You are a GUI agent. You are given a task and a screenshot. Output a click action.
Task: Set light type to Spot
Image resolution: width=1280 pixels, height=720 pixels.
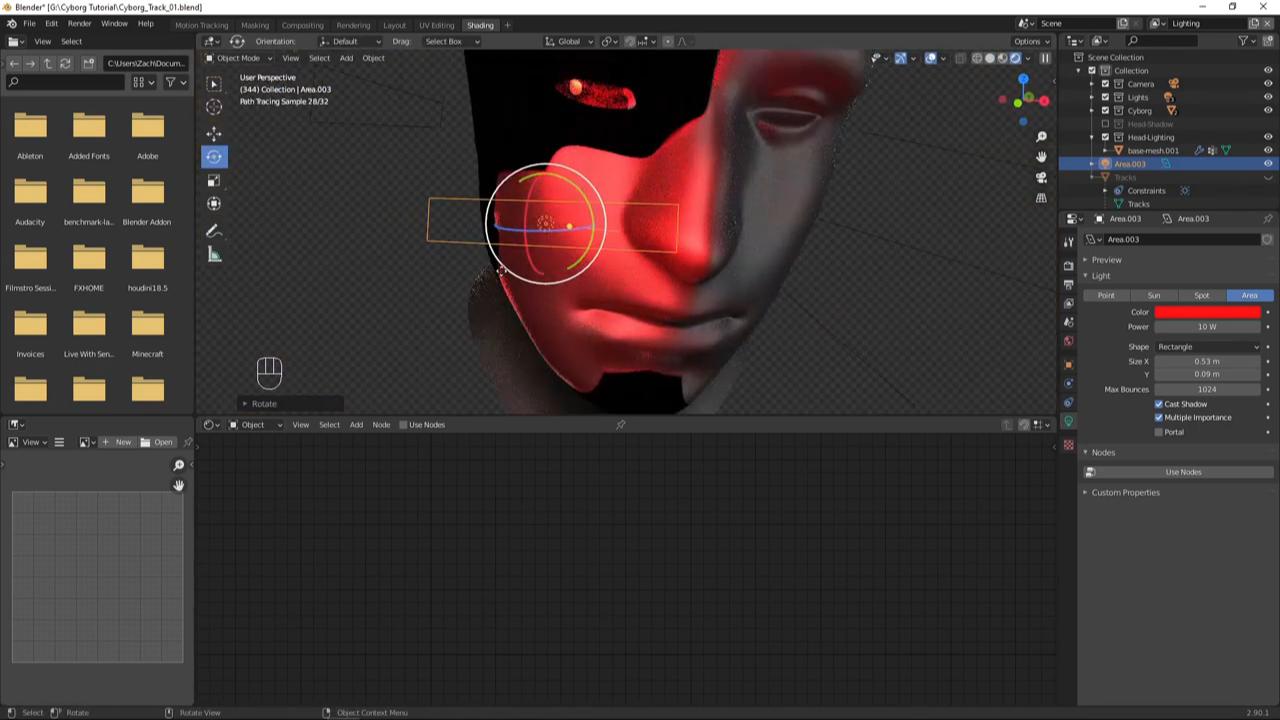(1202, 295)
